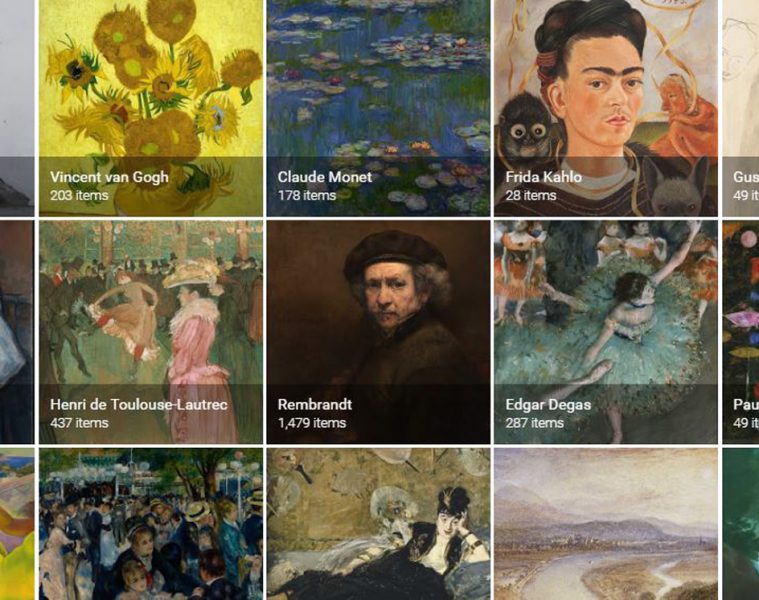Open the Vincent van Gogh sunflowers thumbnail
The height and width of the screenshot is (600, 759).
[x=151, y=107]
